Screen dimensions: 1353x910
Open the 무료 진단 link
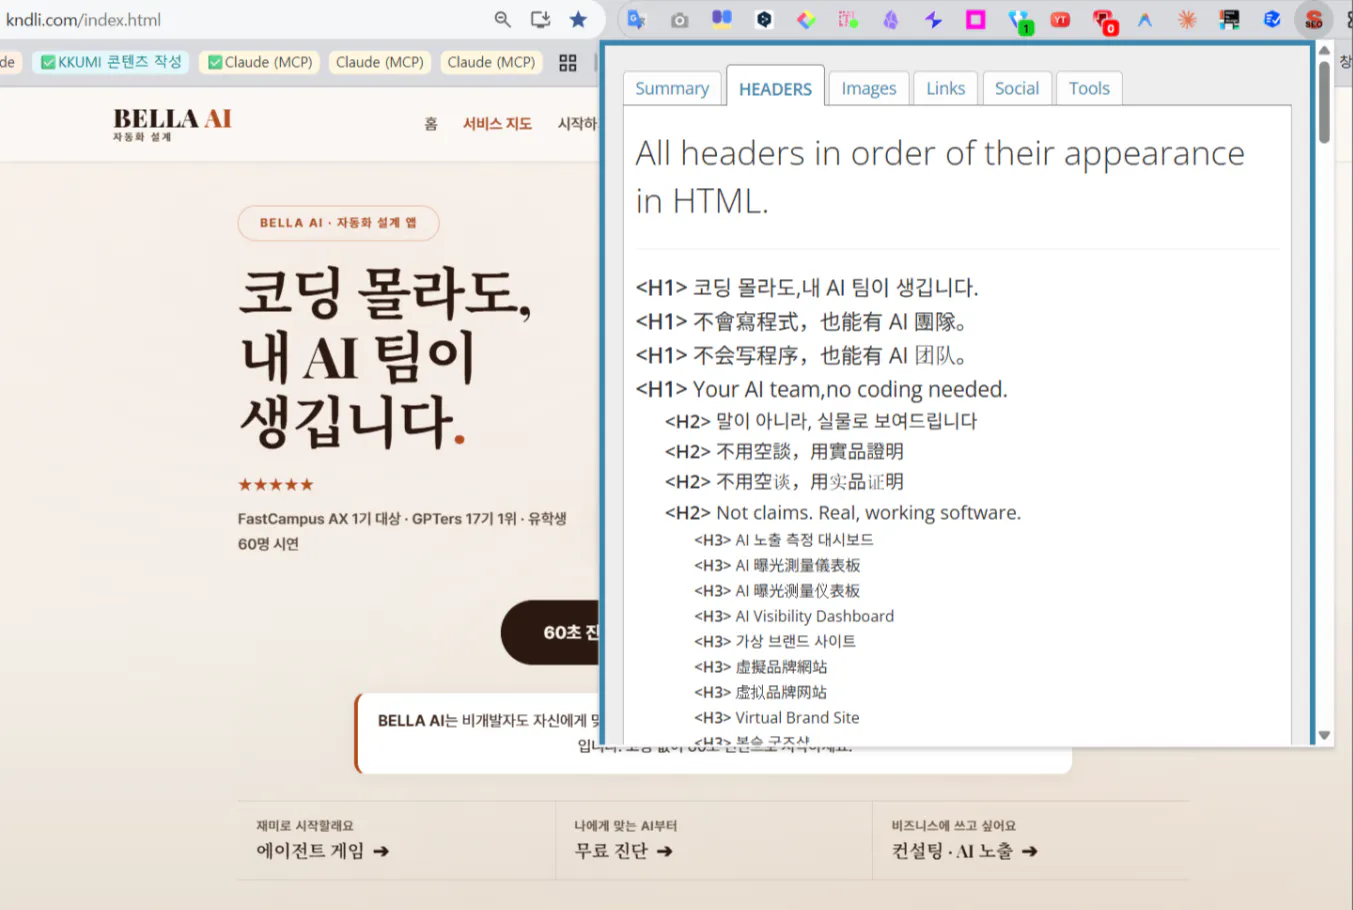coord(623,851)
